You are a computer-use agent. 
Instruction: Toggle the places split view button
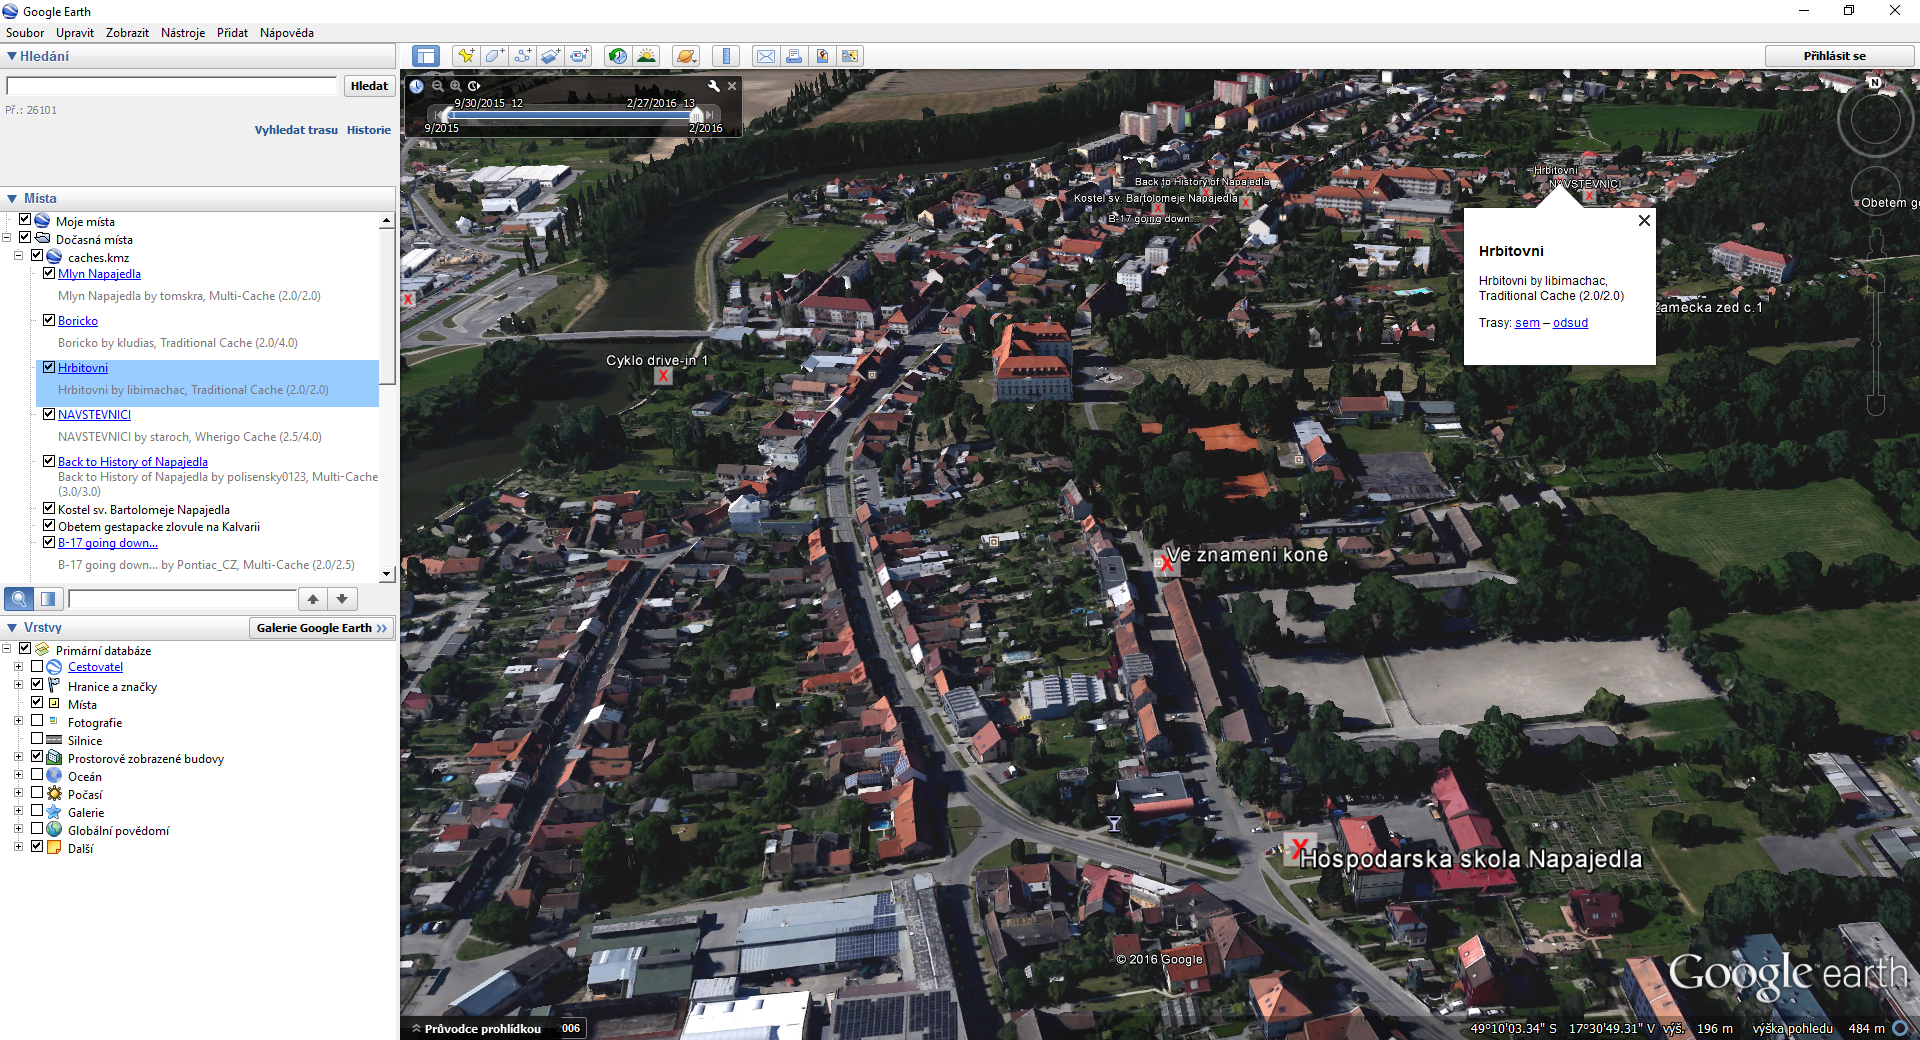click(48, 599)
